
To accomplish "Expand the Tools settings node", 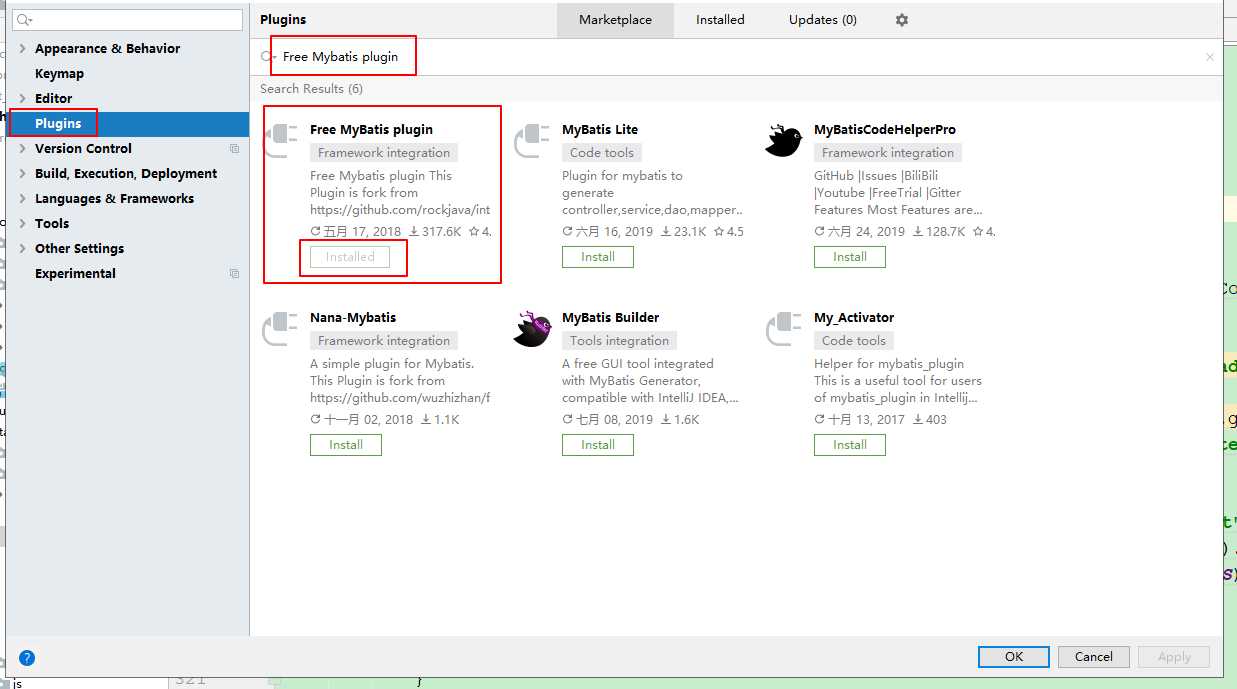I will pos(23,224).
